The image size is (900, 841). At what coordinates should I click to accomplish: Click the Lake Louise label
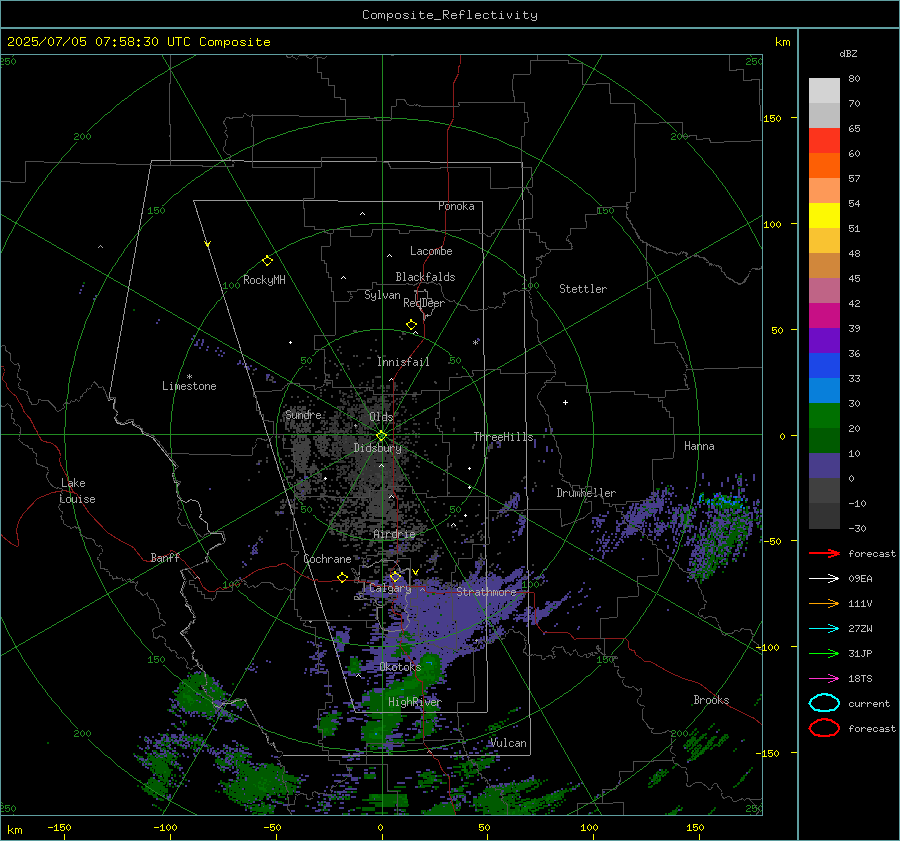pyautogui.click(x=77, y=491)
